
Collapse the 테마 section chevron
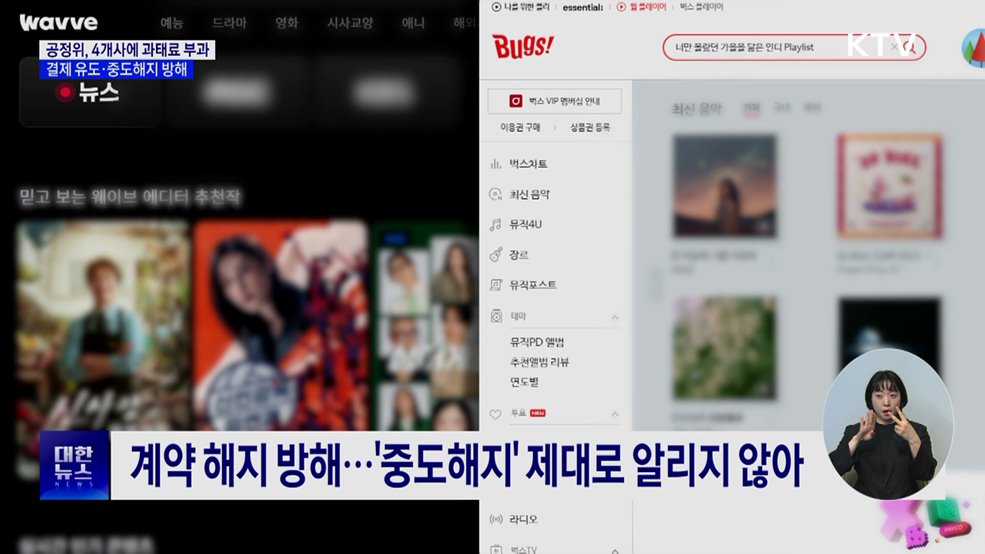pos(615,317)
